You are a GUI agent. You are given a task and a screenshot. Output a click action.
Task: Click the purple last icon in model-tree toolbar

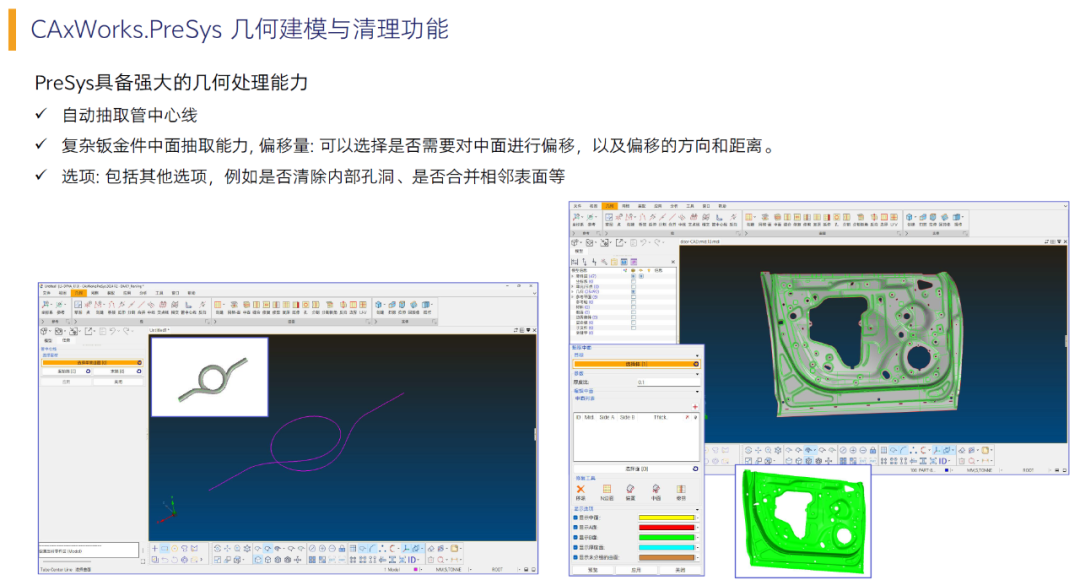click(634, 262)
